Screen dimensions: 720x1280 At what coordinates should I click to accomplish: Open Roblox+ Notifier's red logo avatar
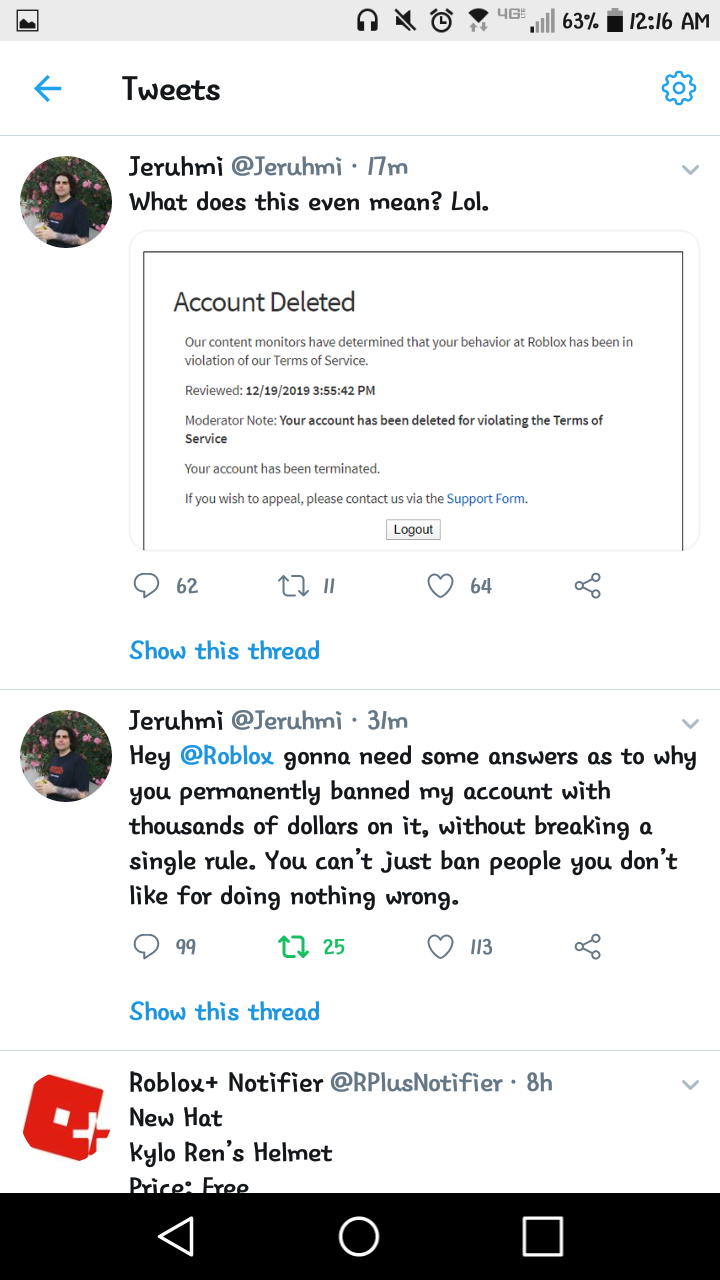coord(66,1118)
